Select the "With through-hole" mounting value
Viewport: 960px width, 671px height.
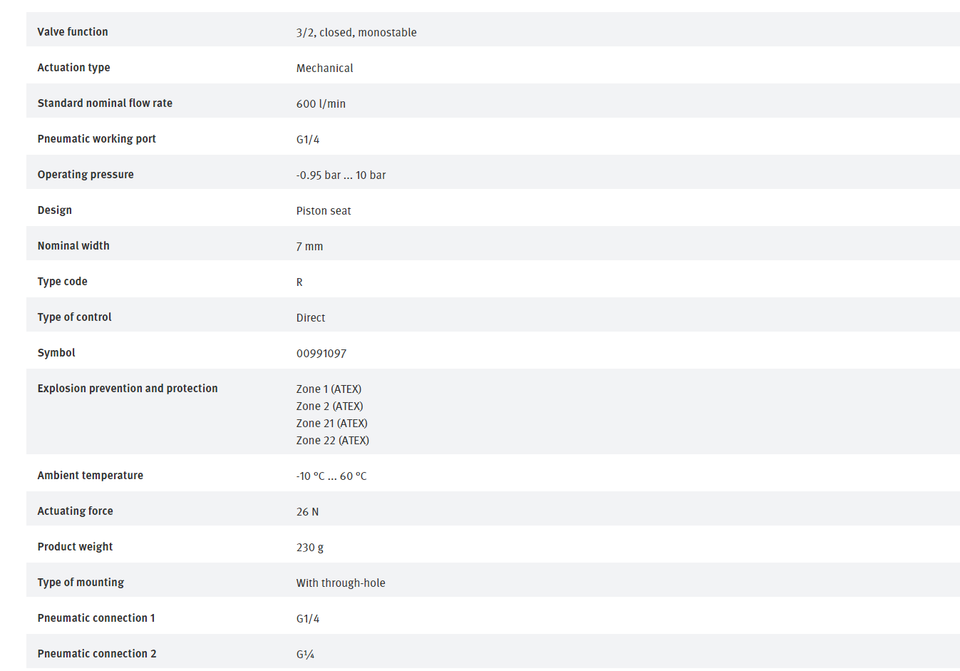(x=340, y=583)
